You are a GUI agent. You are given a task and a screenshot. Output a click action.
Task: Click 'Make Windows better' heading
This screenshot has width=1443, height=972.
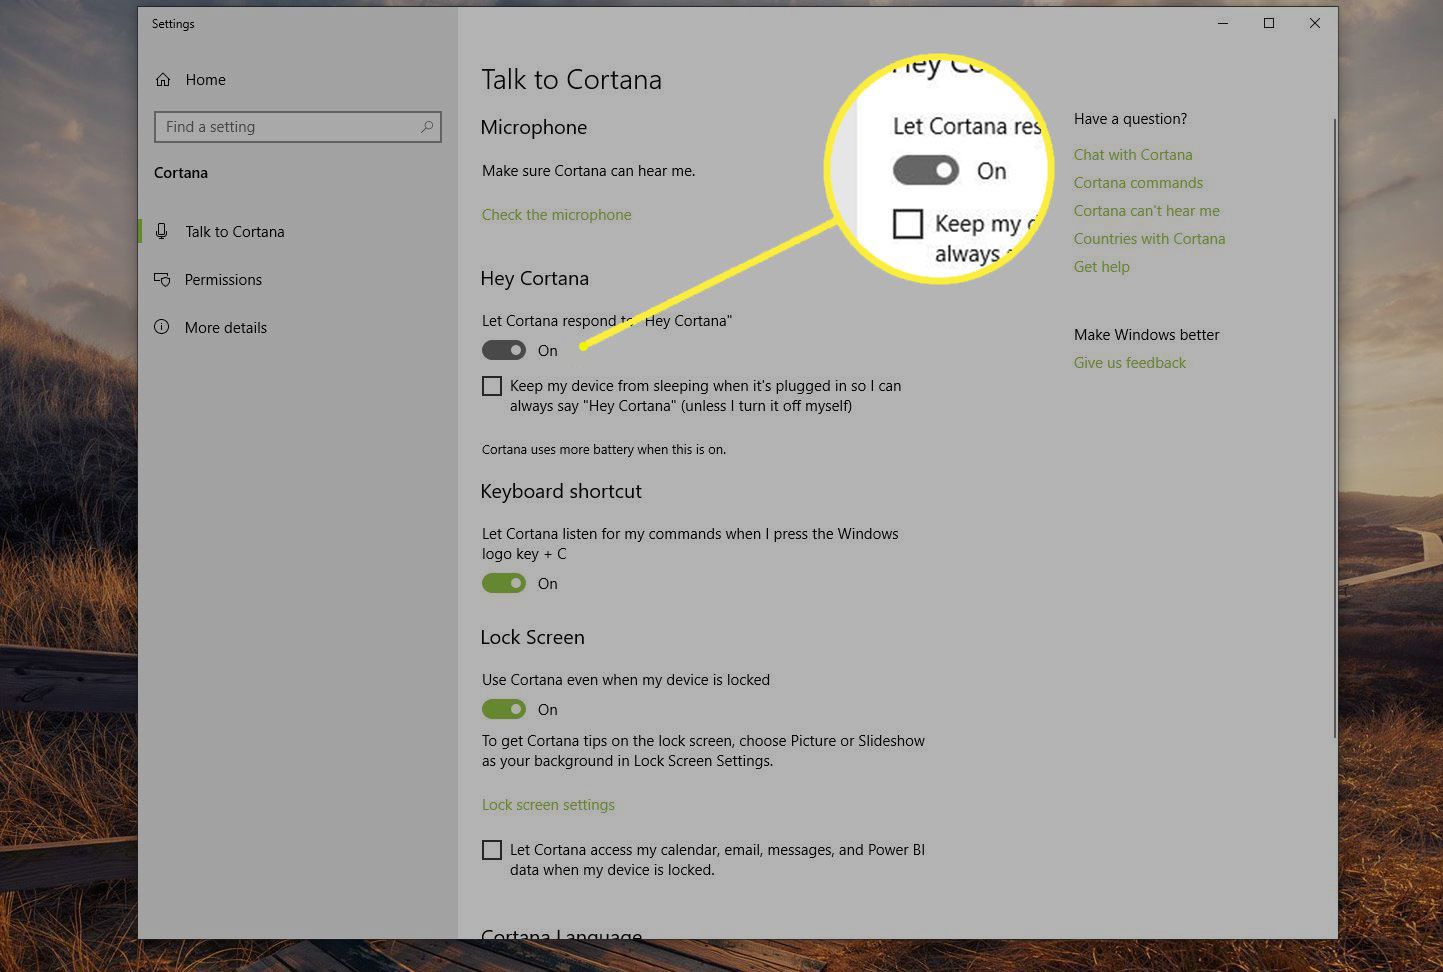click(1147, 335)
